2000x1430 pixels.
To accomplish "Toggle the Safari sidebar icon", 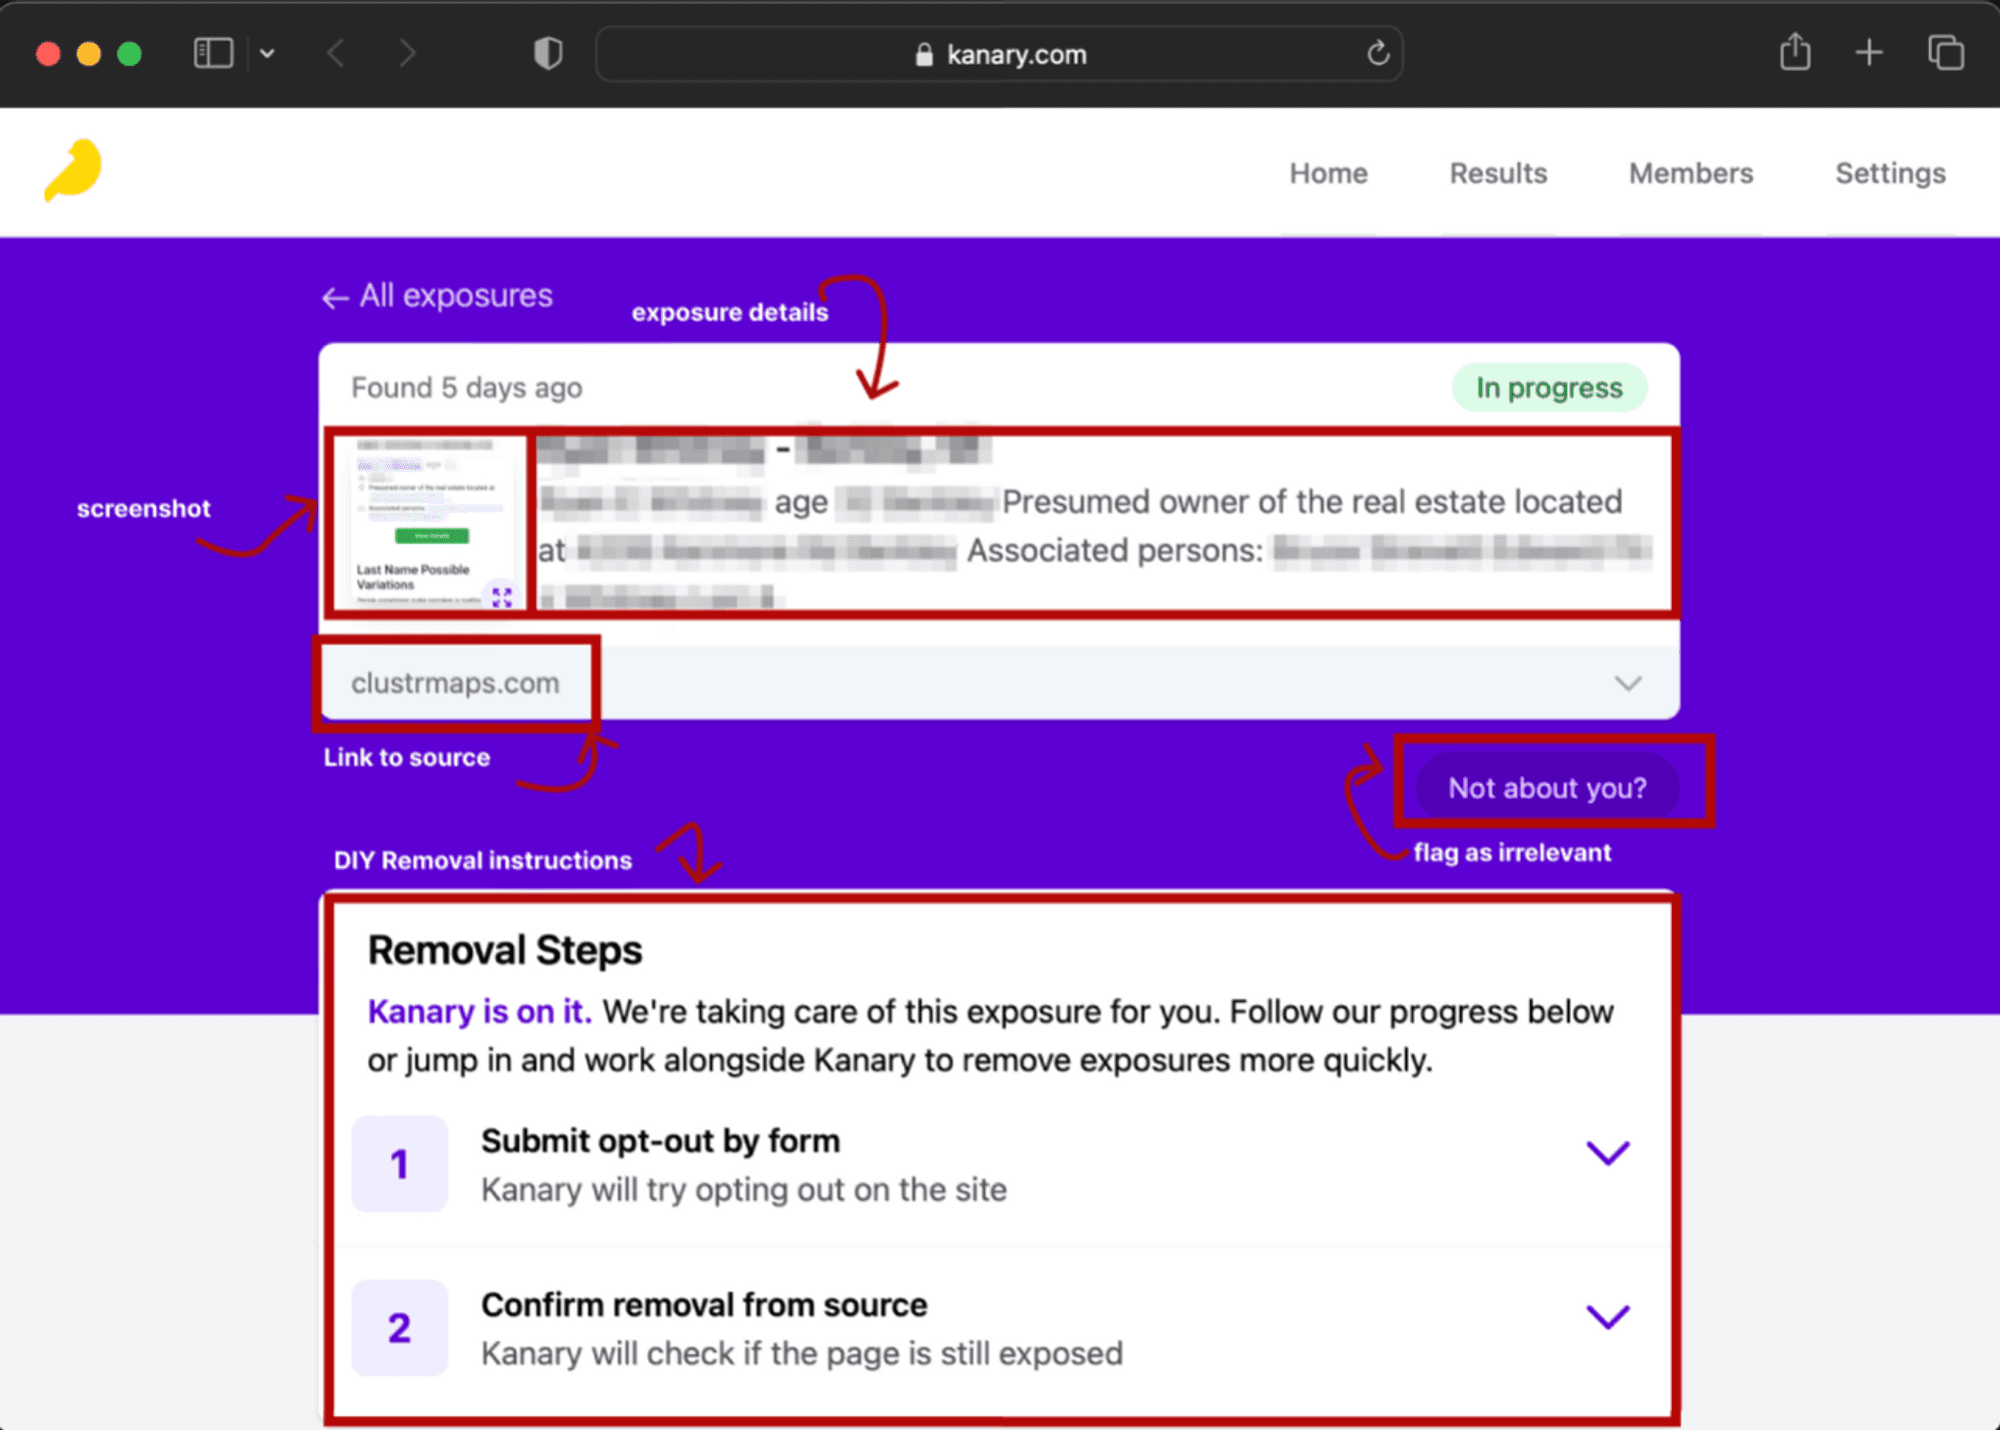I will [212, 53].
